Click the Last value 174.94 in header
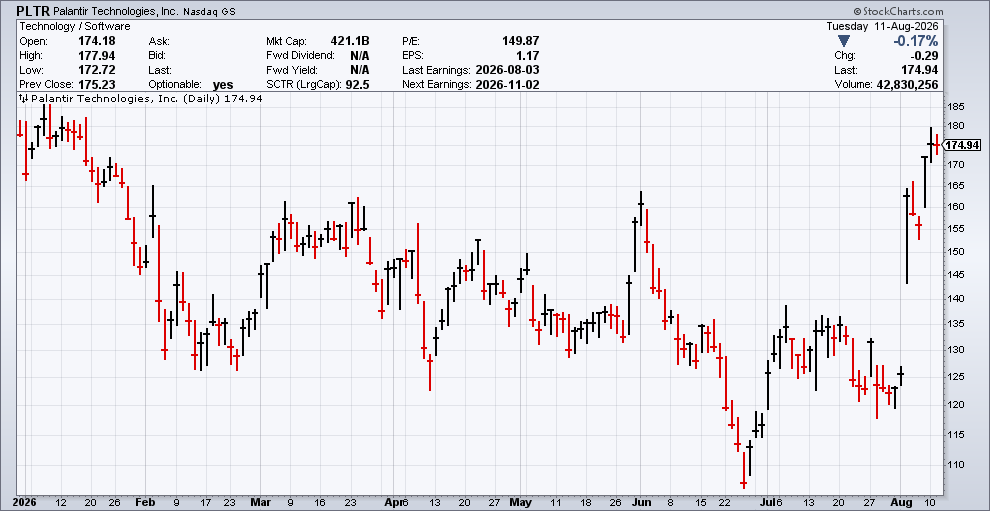 pyautogui.click(x=922, y=70)
